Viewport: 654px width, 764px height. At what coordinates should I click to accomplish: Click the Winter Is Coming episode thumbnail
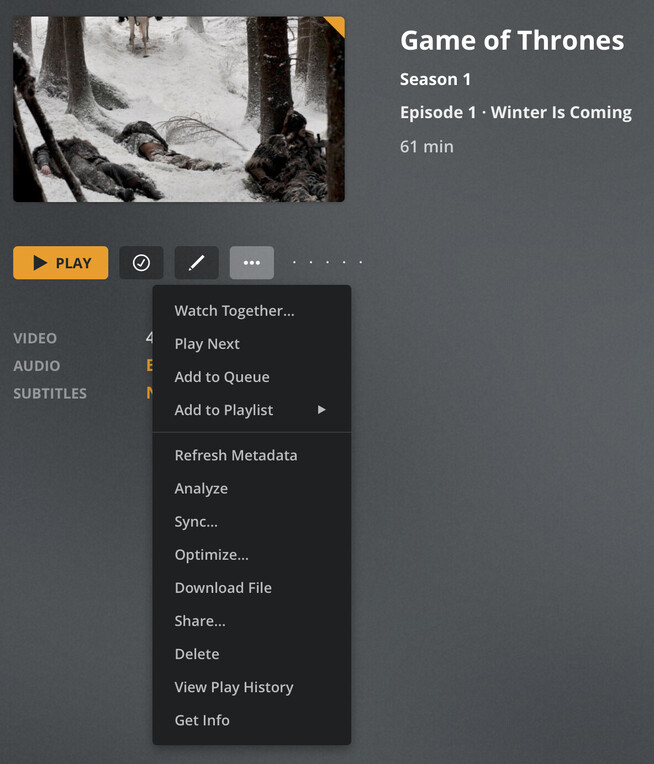tap(179, 109)
